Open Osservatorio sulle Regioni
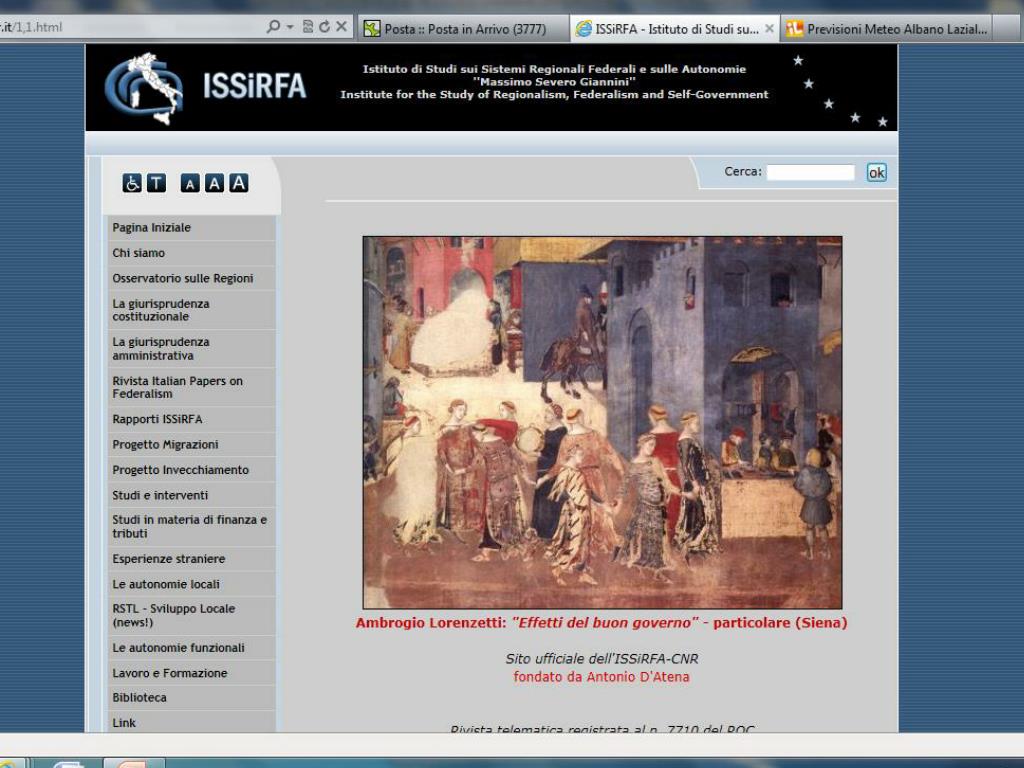Screen dimensions: 1024x768 191,279
